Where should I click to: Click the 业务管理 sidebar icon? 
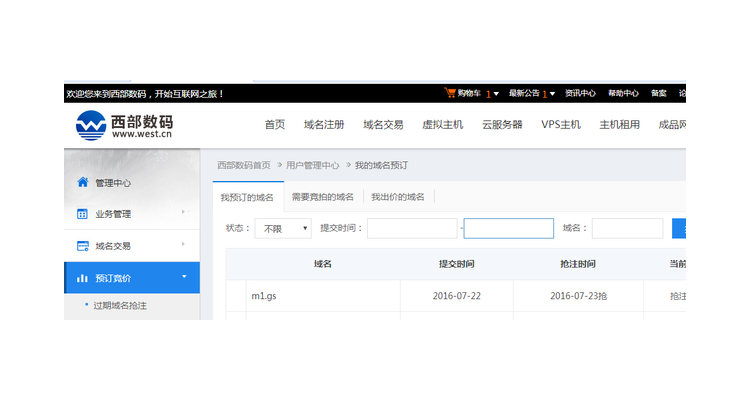point(82,214)
